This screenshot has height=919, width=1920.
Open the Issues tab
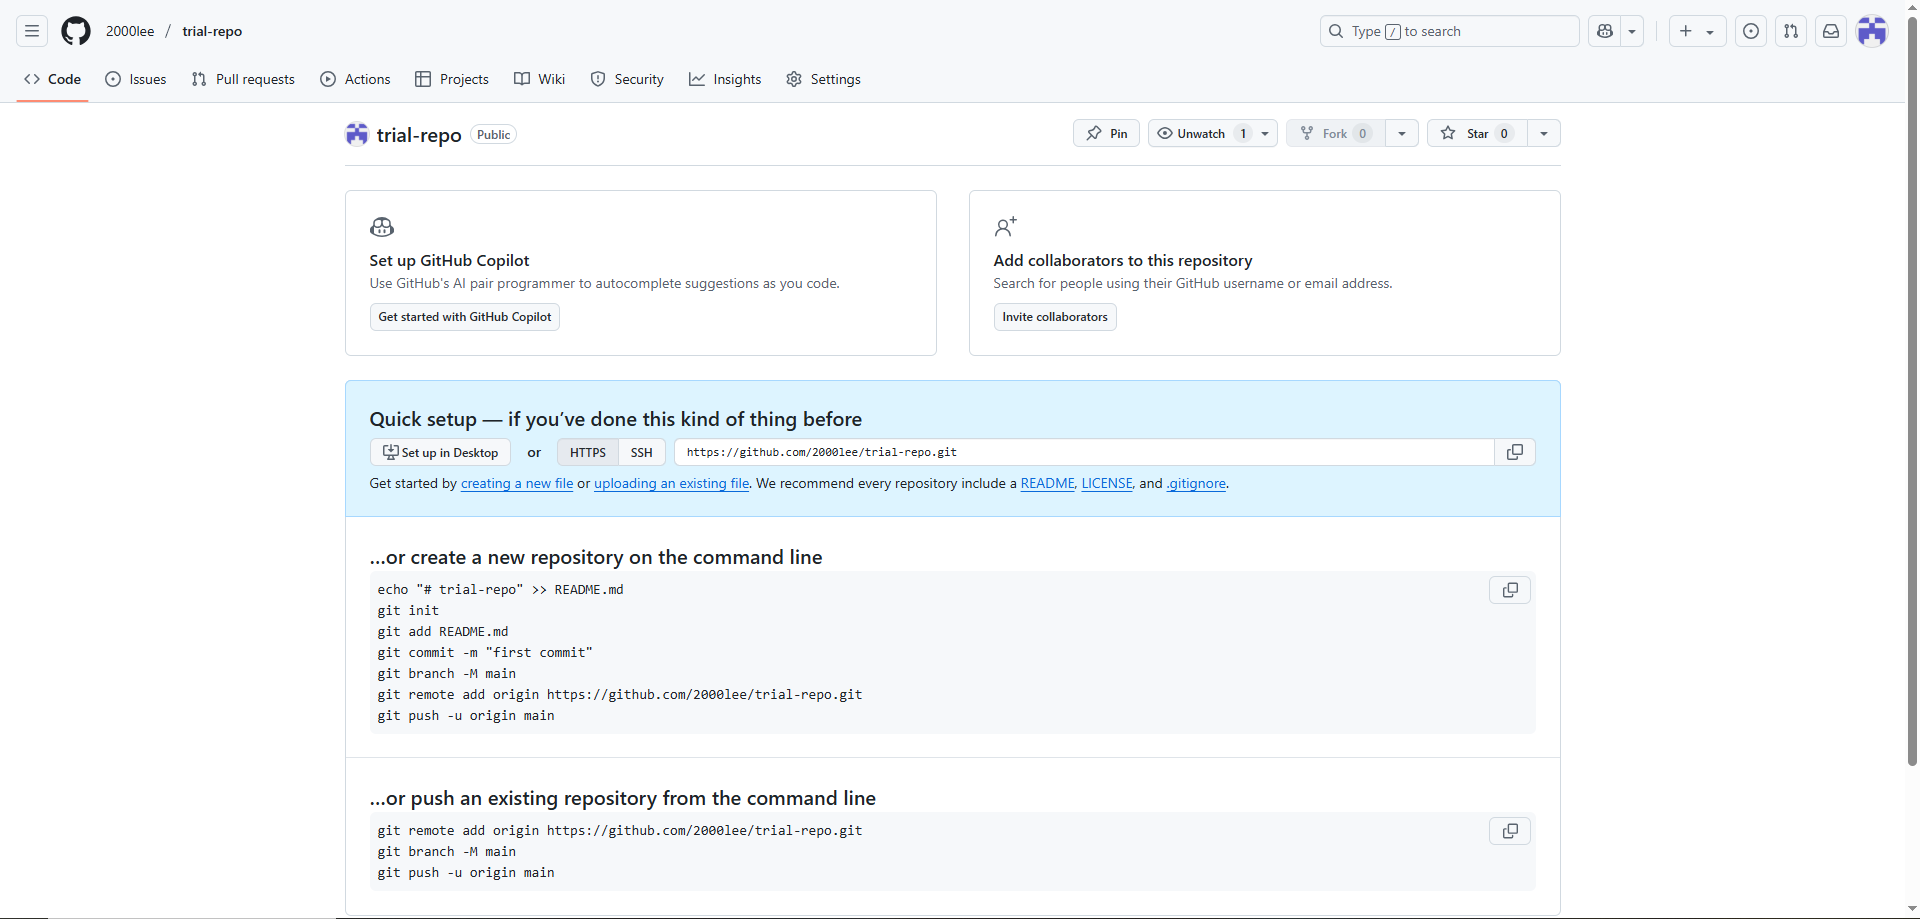pyautogui.click(x=136, y=79)
